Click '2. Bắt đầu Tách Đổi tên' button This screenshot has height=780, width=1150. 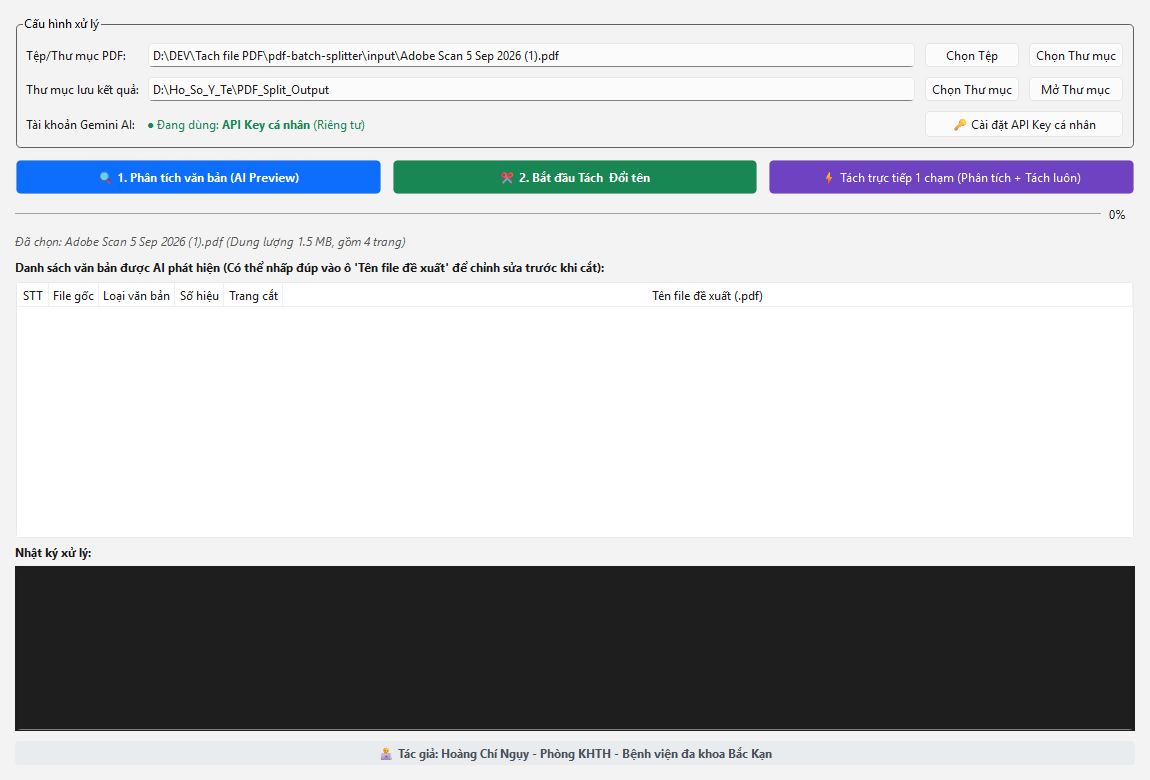pyautogui.click(x=575, y=177)
